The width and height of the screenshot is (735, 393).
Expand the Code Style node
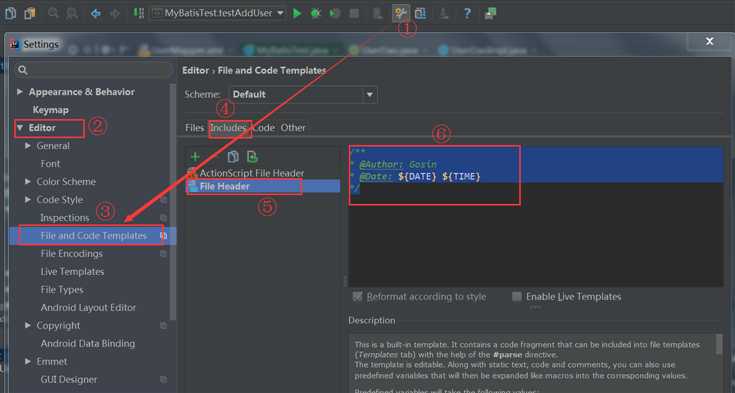[28, 199]
